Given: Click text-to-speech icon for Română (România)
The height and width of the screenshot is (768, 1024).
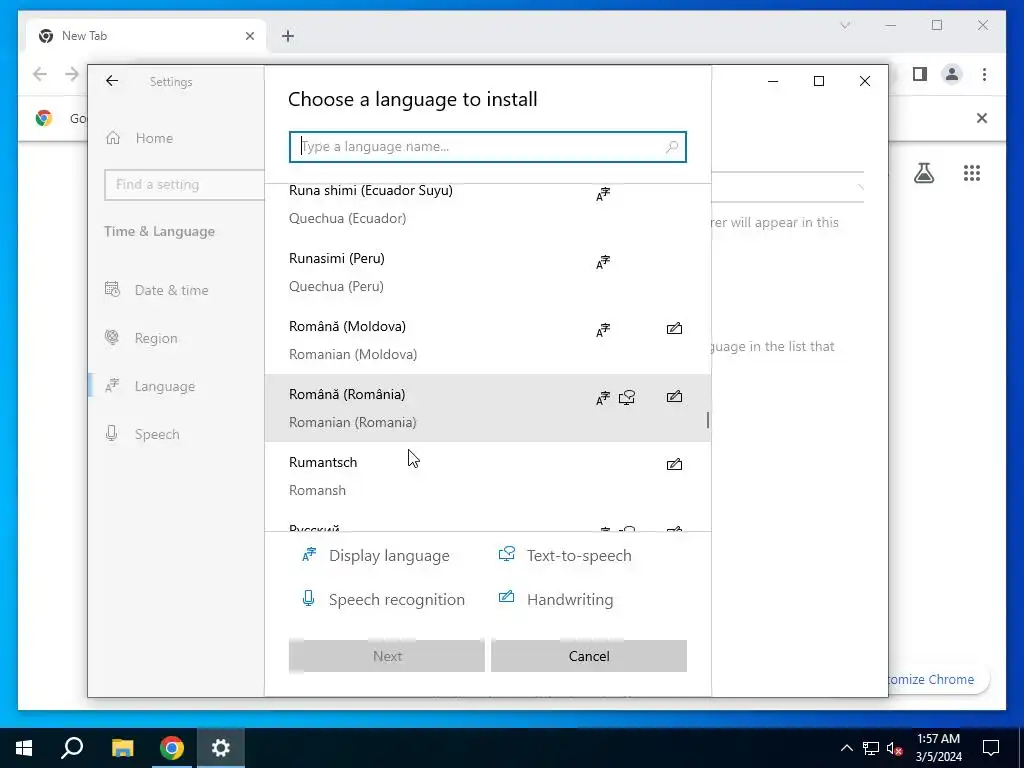Looking at the screenshot, I should [627, 397].
